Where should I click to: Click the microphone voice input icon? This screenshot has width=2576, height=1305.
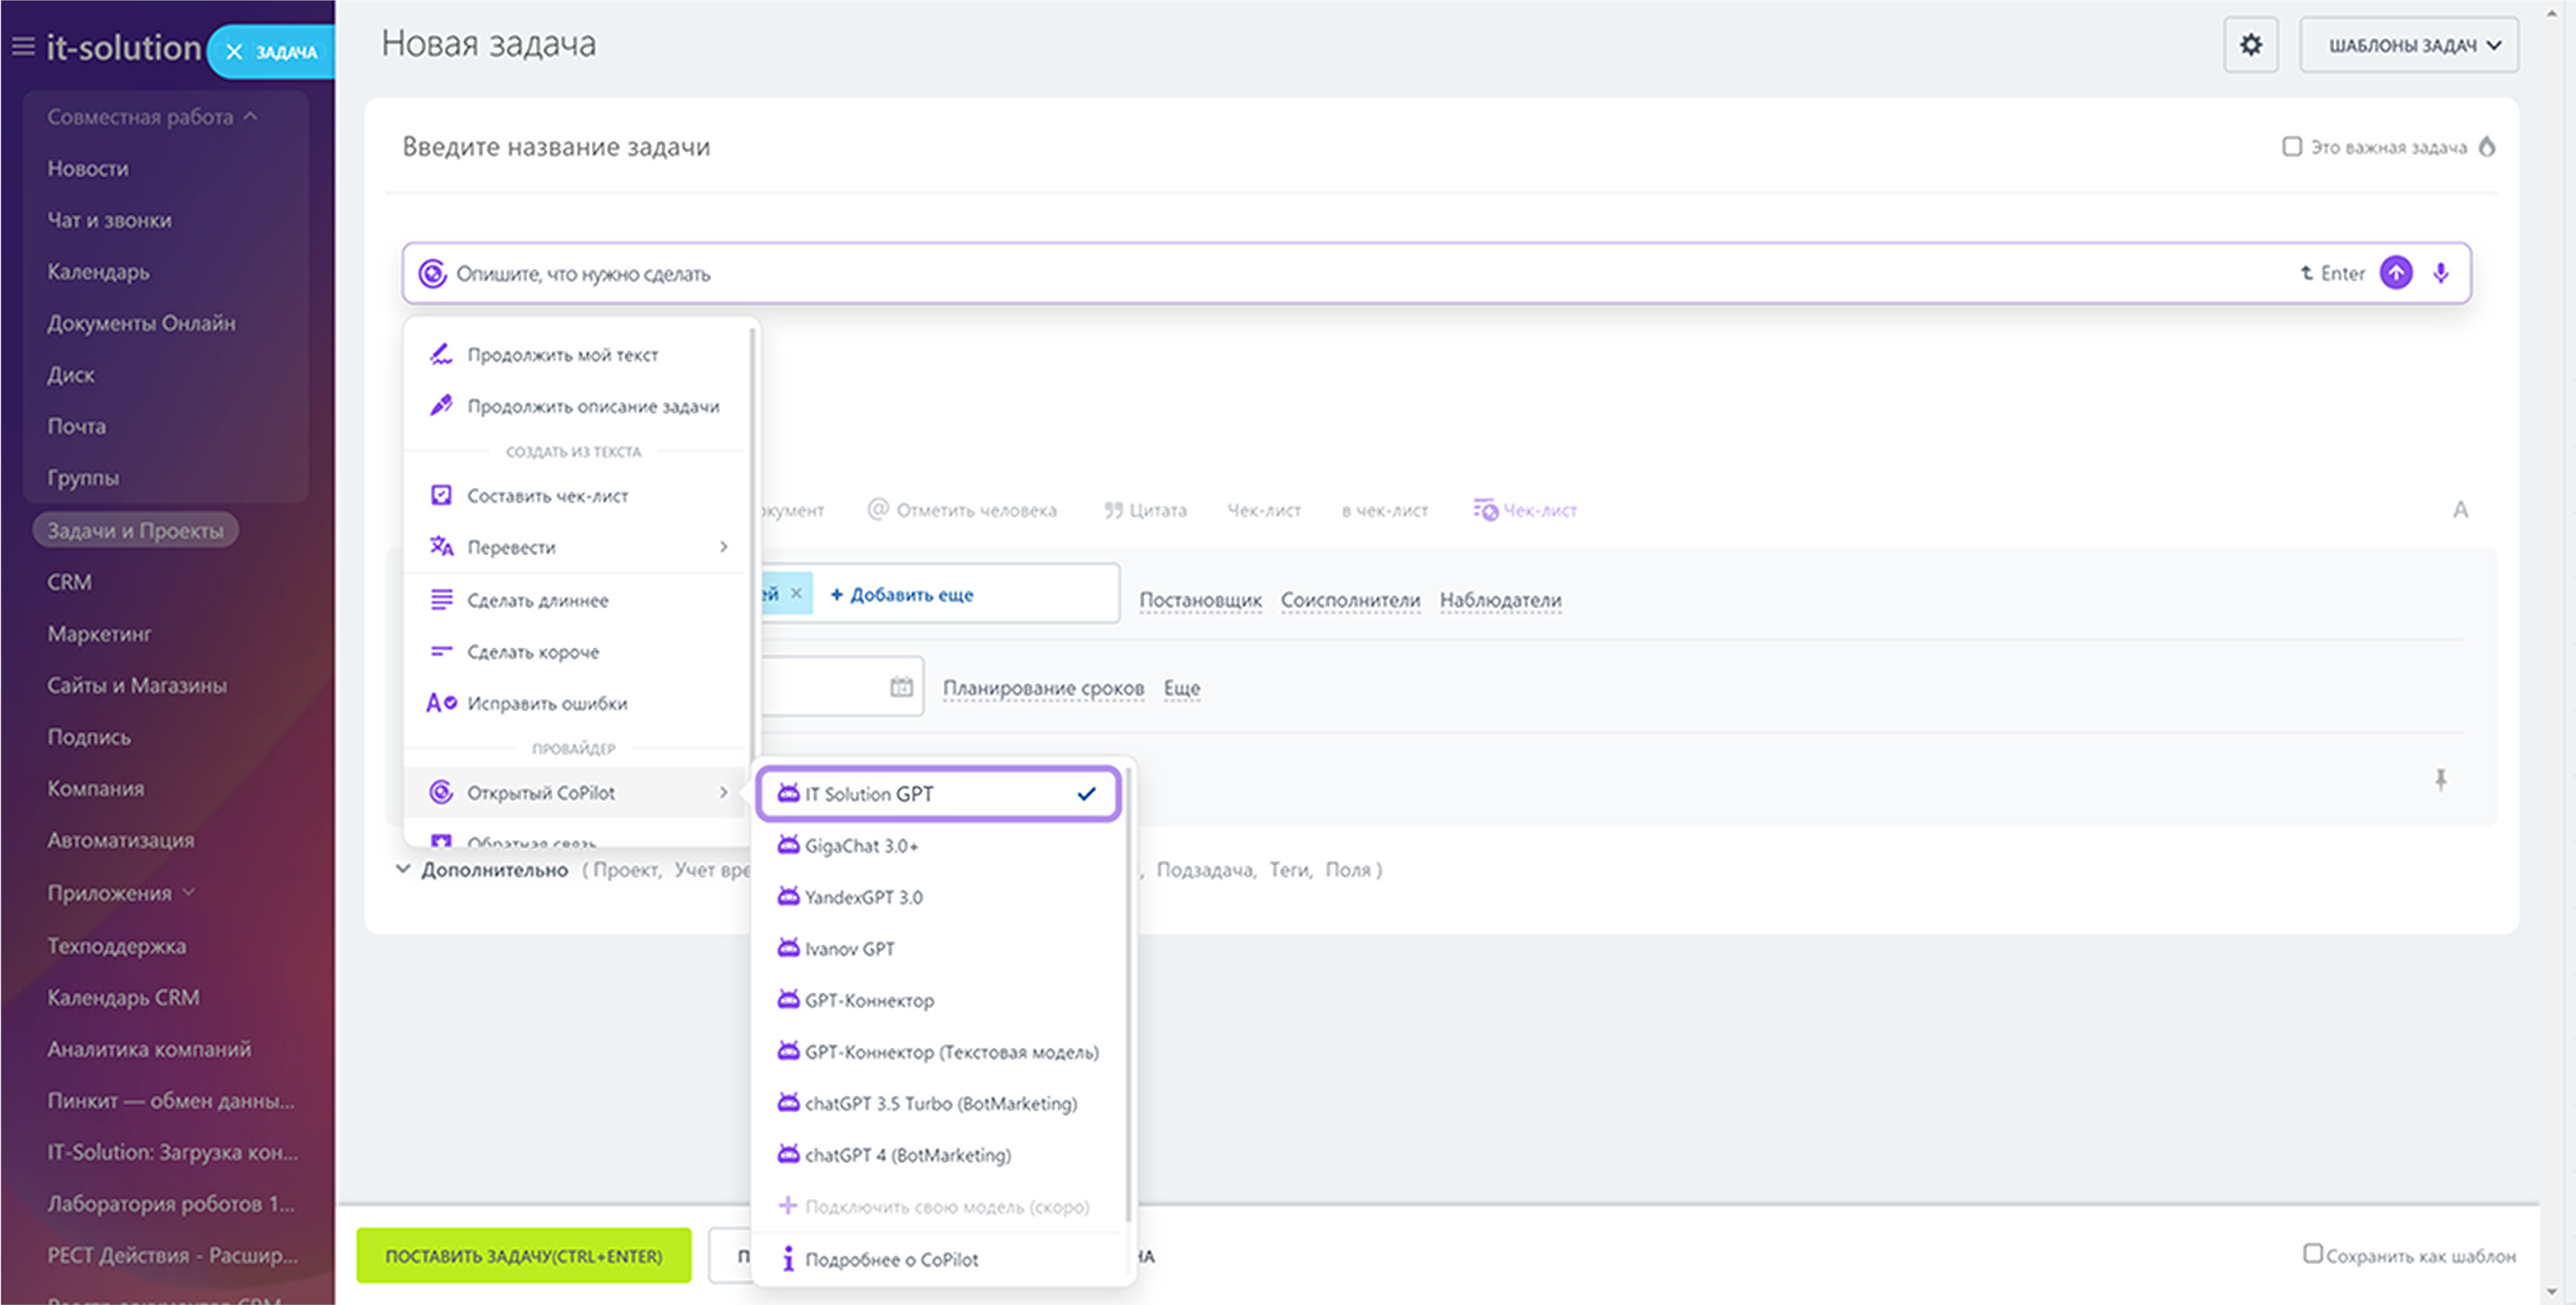tap(2441, 273)
